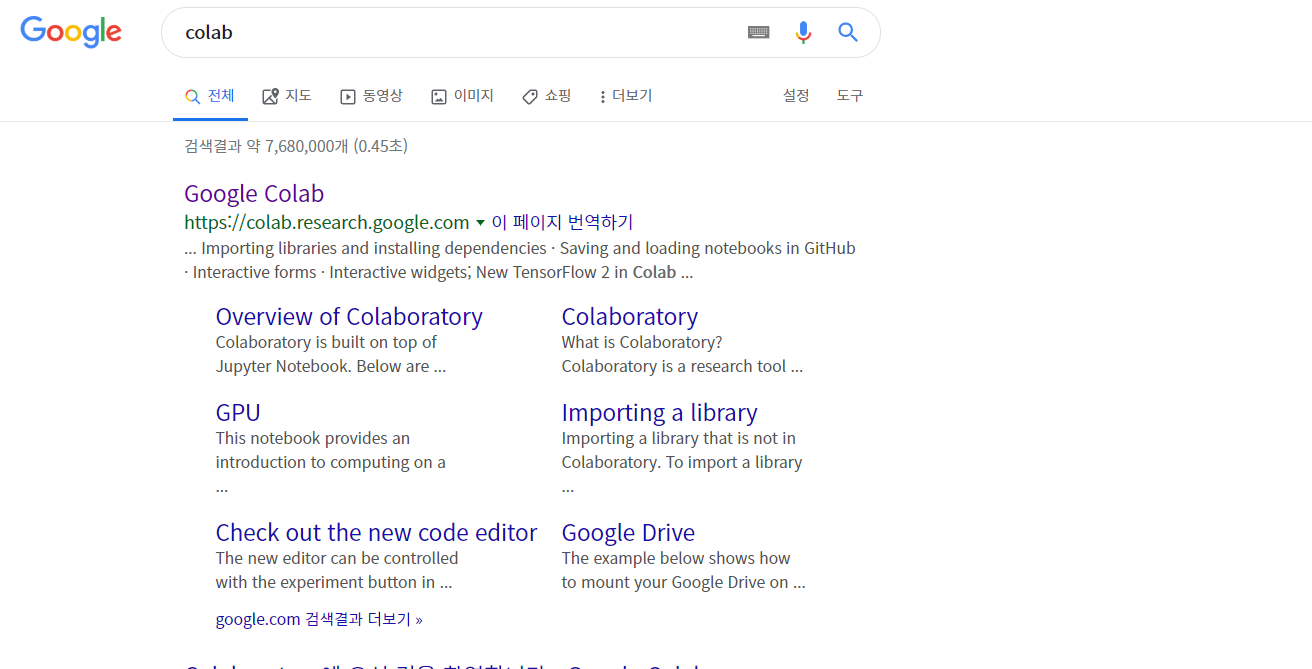Select the 전체 tab

210,96
